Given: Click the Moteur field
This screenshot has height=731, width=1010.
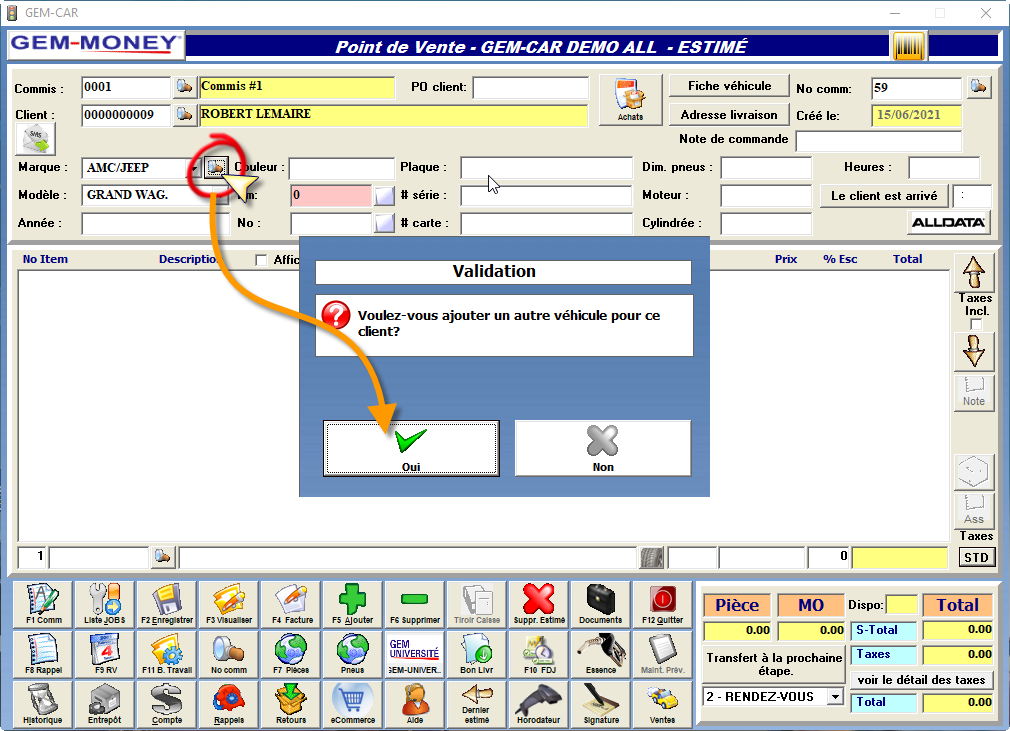Looking at the screenshot, I should point(766,196).
